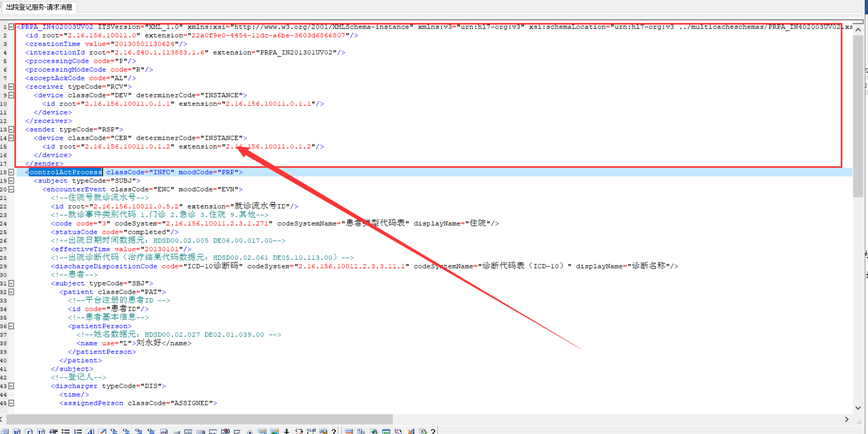Collapse the assignedPerson fold marker

click(x=11, y=403)
